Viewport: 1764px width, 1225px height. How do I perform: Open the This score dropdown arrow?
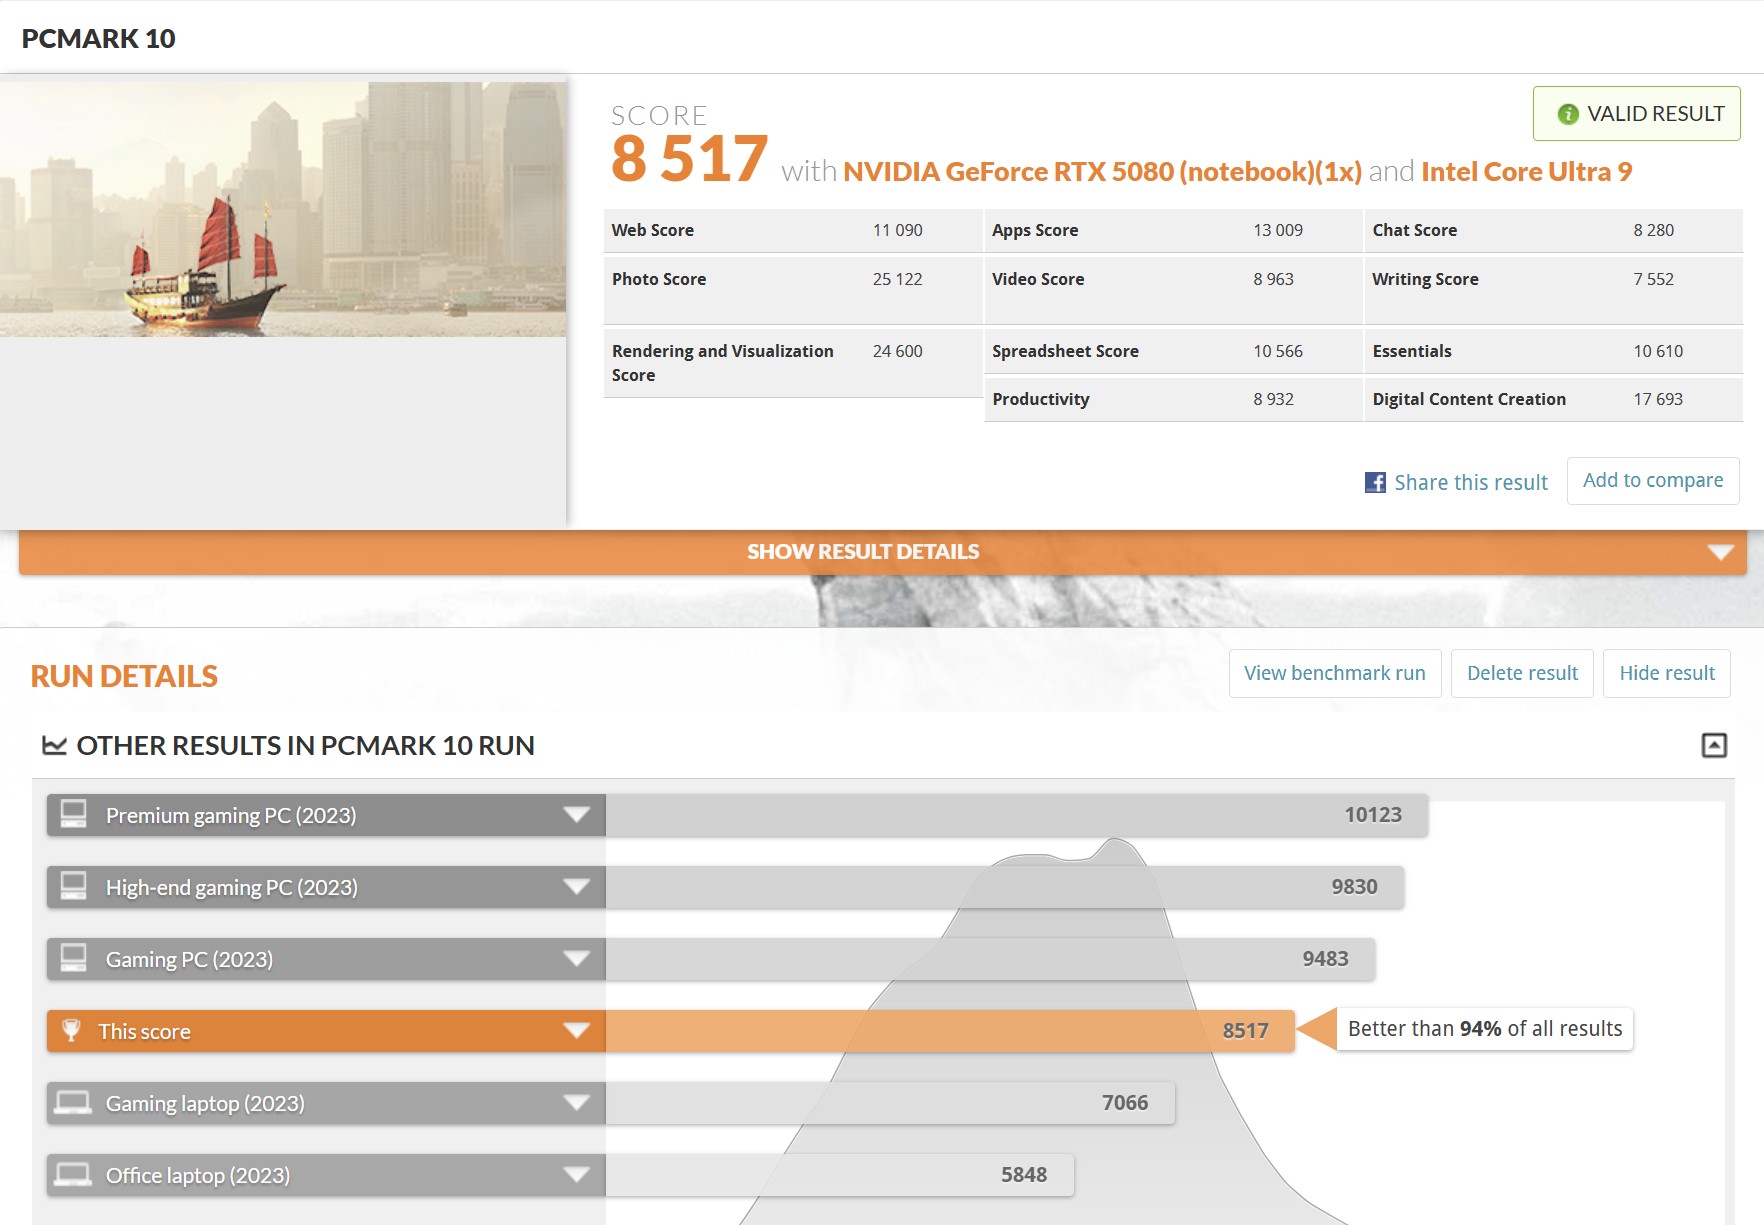click(576, 1031)
